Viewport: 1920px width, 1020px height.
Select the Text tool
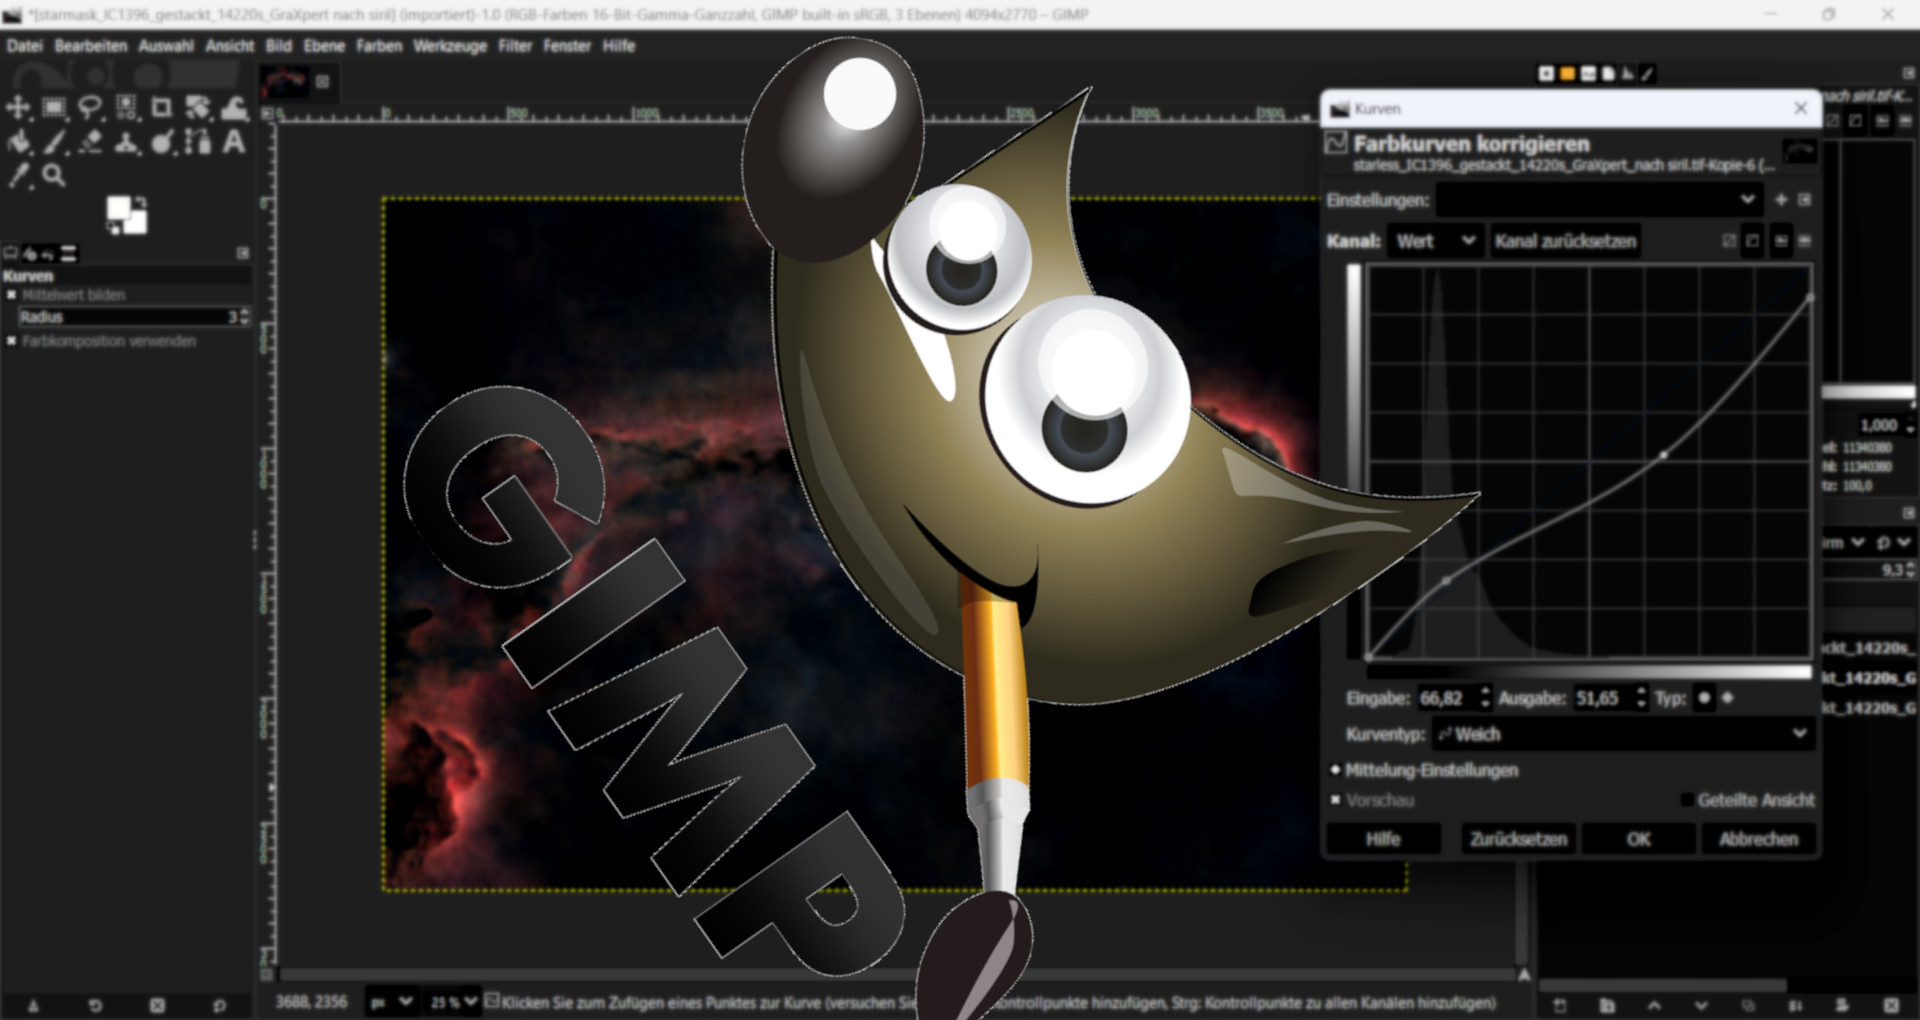coord(234,142)
